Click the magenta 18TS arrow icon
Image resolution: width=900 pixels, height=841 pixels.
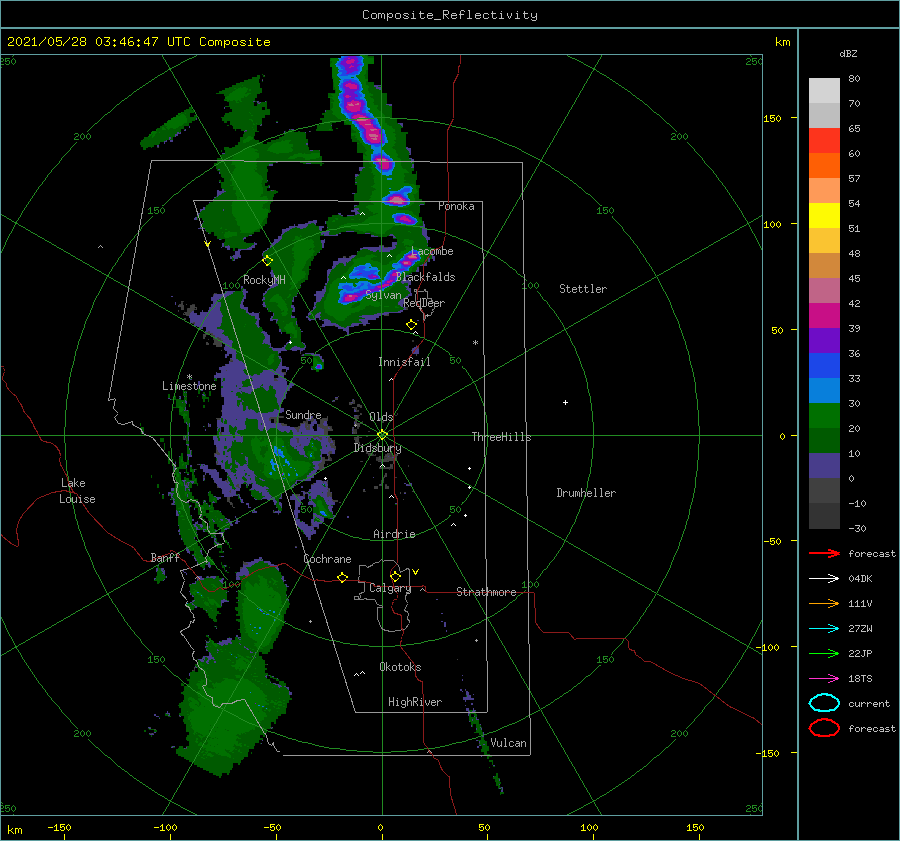click(824, 679)
